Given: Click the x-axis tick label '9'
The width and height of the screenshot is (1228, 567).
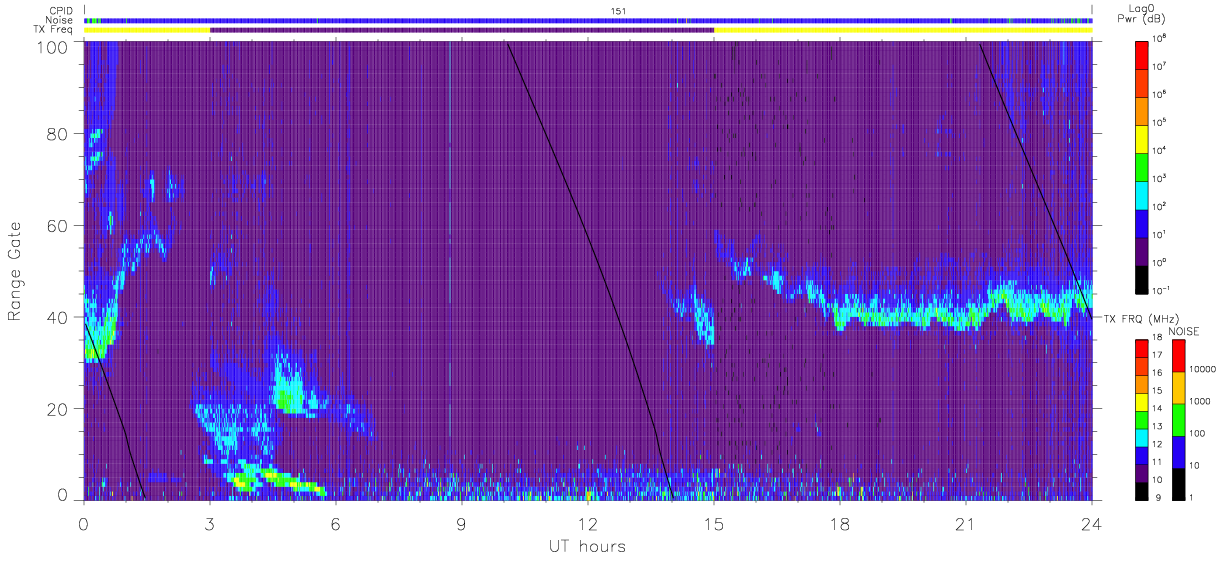Looking at the screenshot, I should pyautogui.click(x=462, y=524).
